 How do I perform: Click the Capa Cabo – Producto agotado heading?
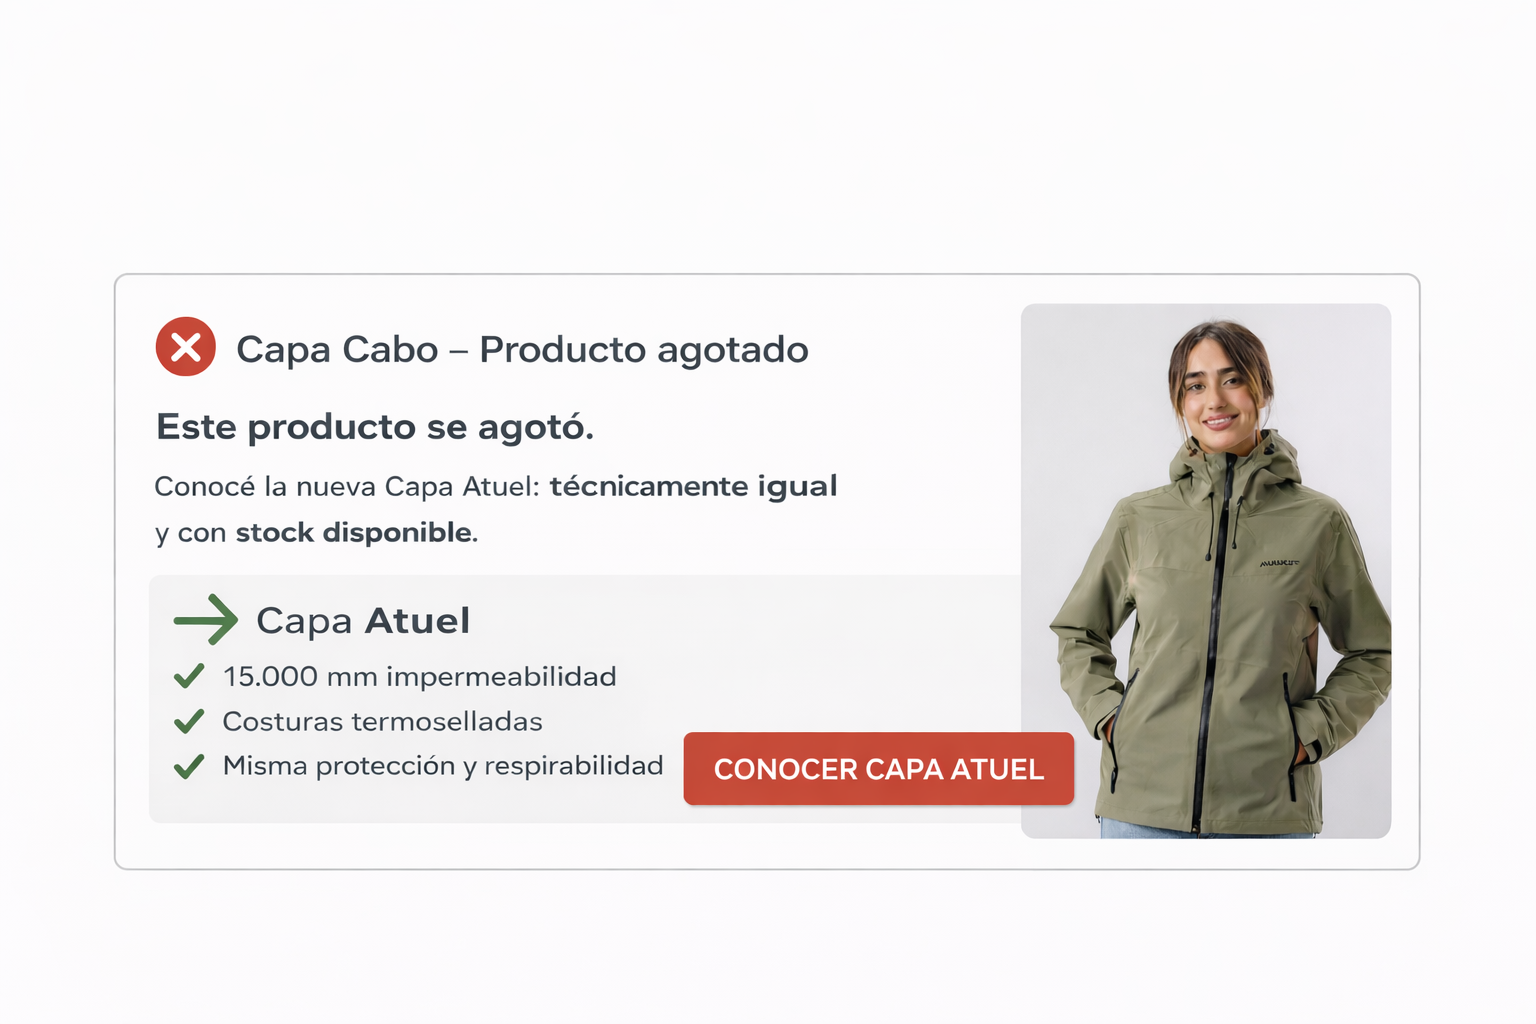(x=522, y=350)
